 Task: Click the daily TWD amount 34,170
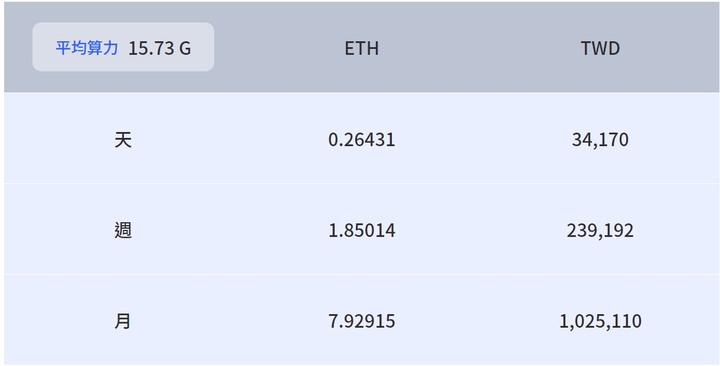tap(600, 140)
